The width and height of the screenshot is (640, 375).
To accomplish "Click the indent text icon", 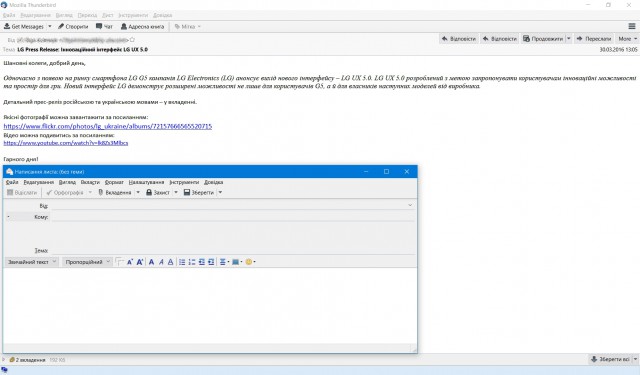I will click(x=211, y=262).
